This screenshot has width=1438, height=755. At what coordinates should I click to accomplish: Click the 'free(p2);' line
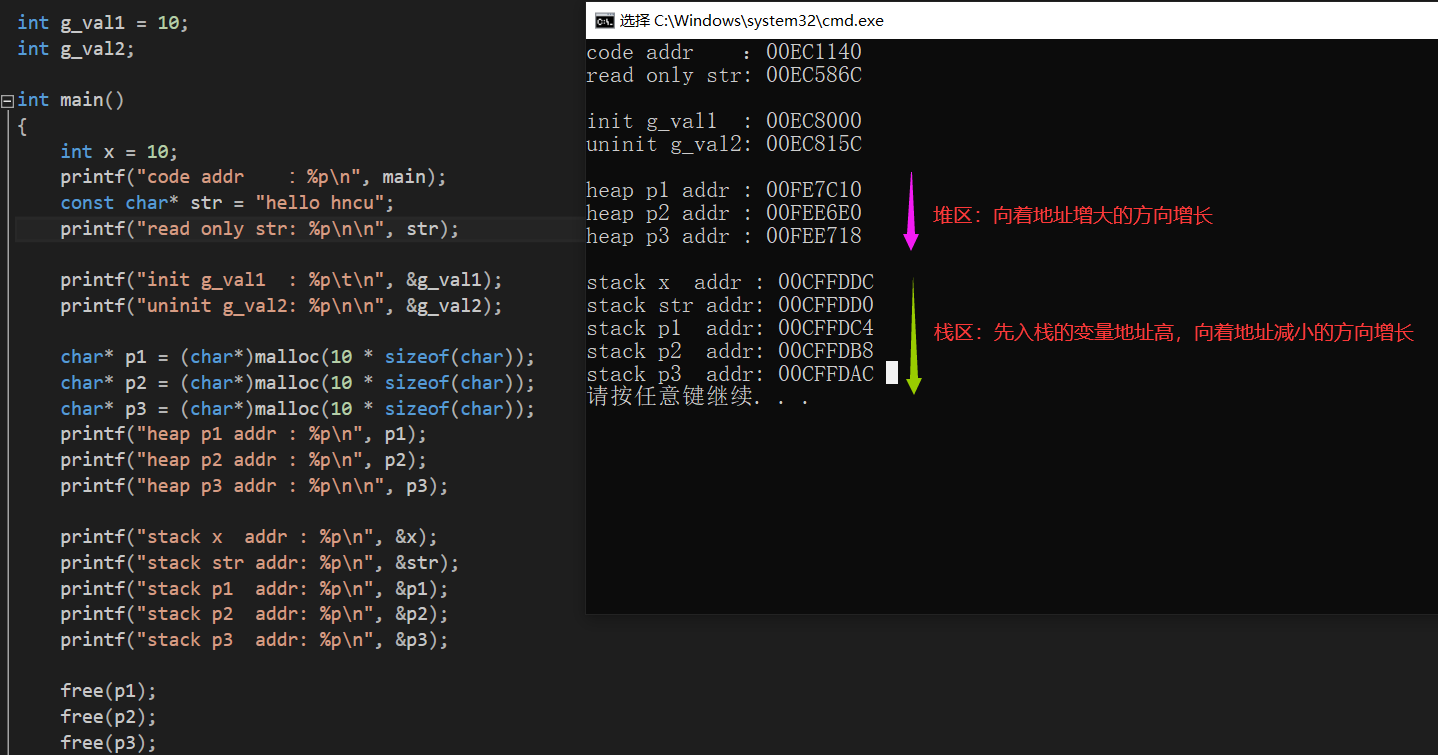click(108, 717)
